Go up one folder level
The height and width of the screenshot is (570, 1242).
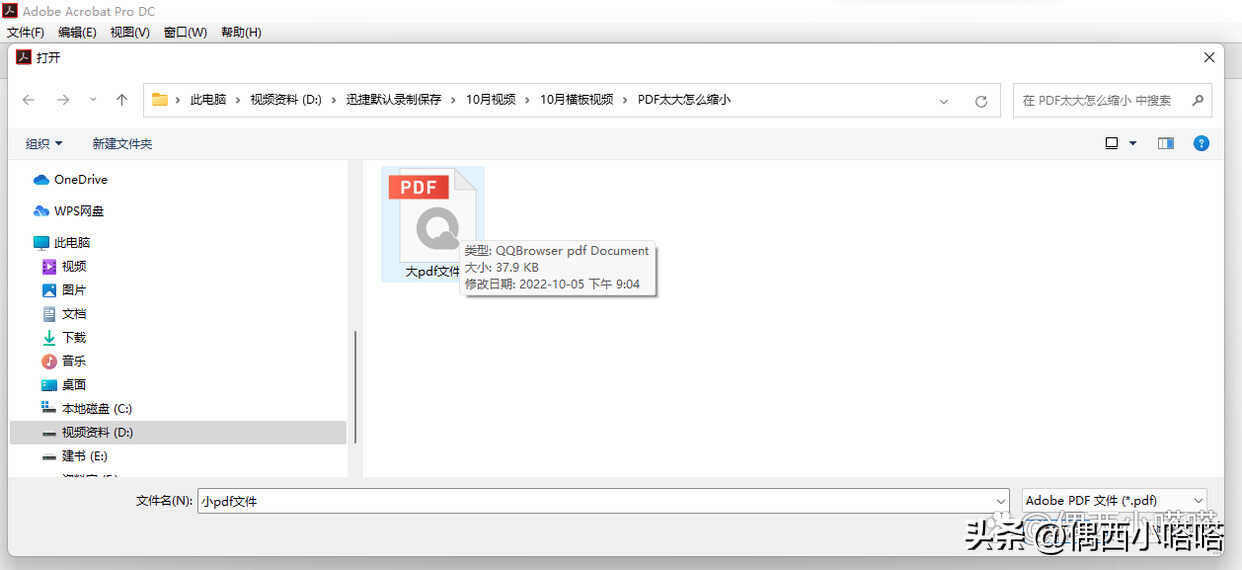[x=122, y=100]
